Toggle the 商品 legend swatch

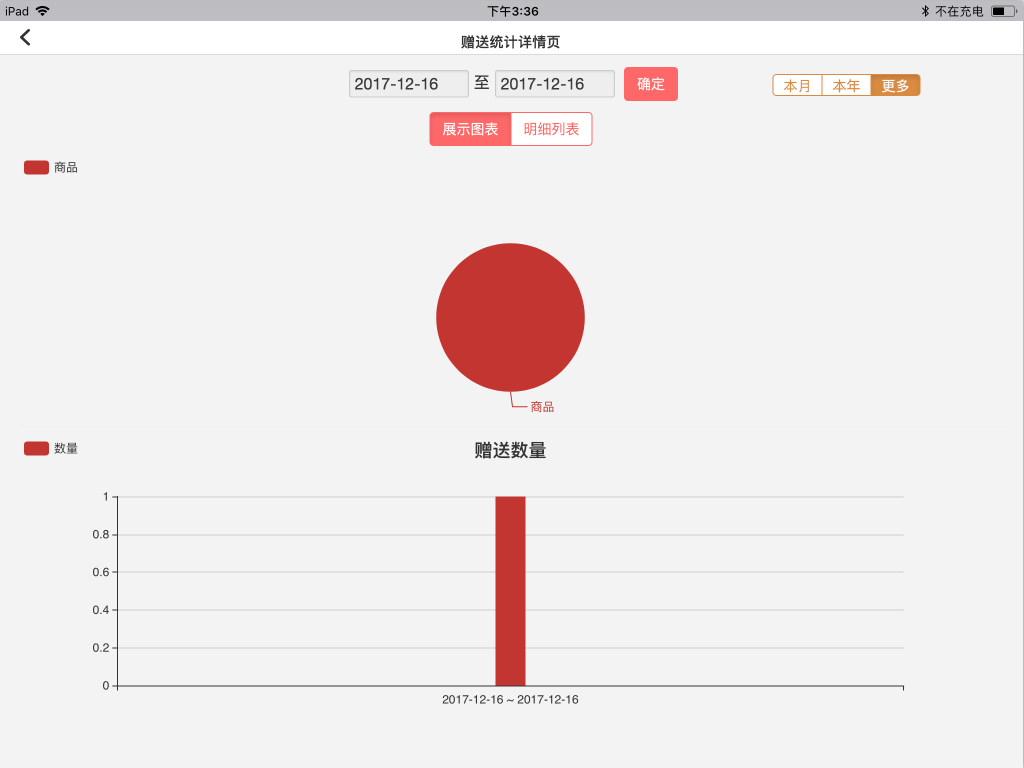[x=37, y=168]
